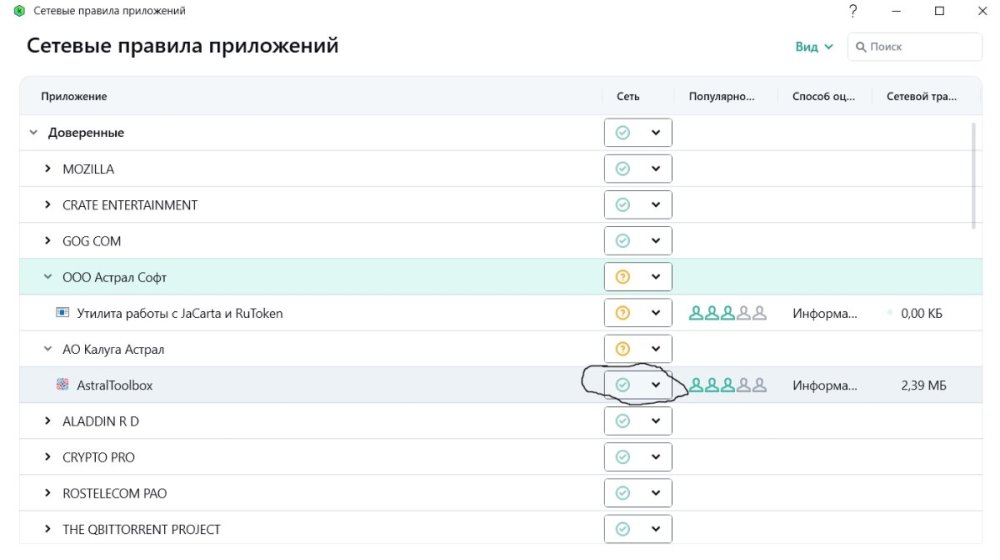Click Информа... rating method for JaCarta utility
Screen dimensions: 1000x560
pyautogui.click(x=825, y=313)
